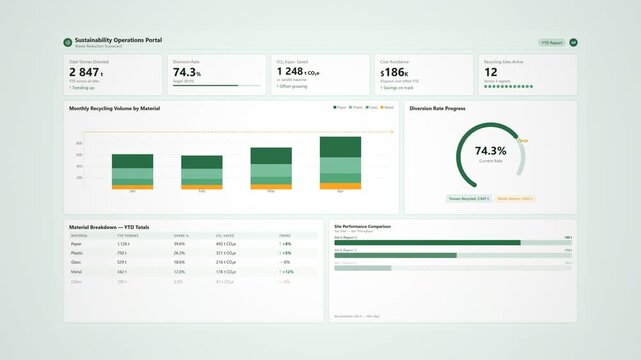Click the orange waste chip below gauge
641x360 pixels.
515,199
